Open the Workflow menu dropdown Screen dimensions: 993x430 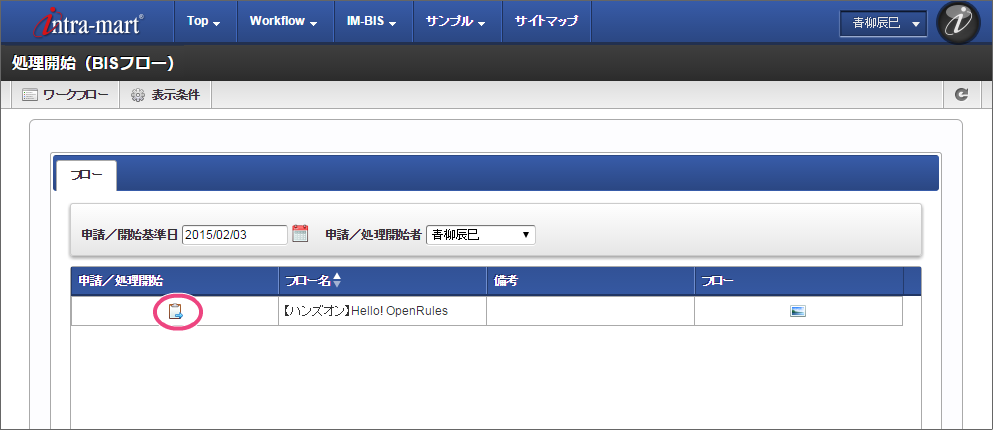tap(284, 22)
